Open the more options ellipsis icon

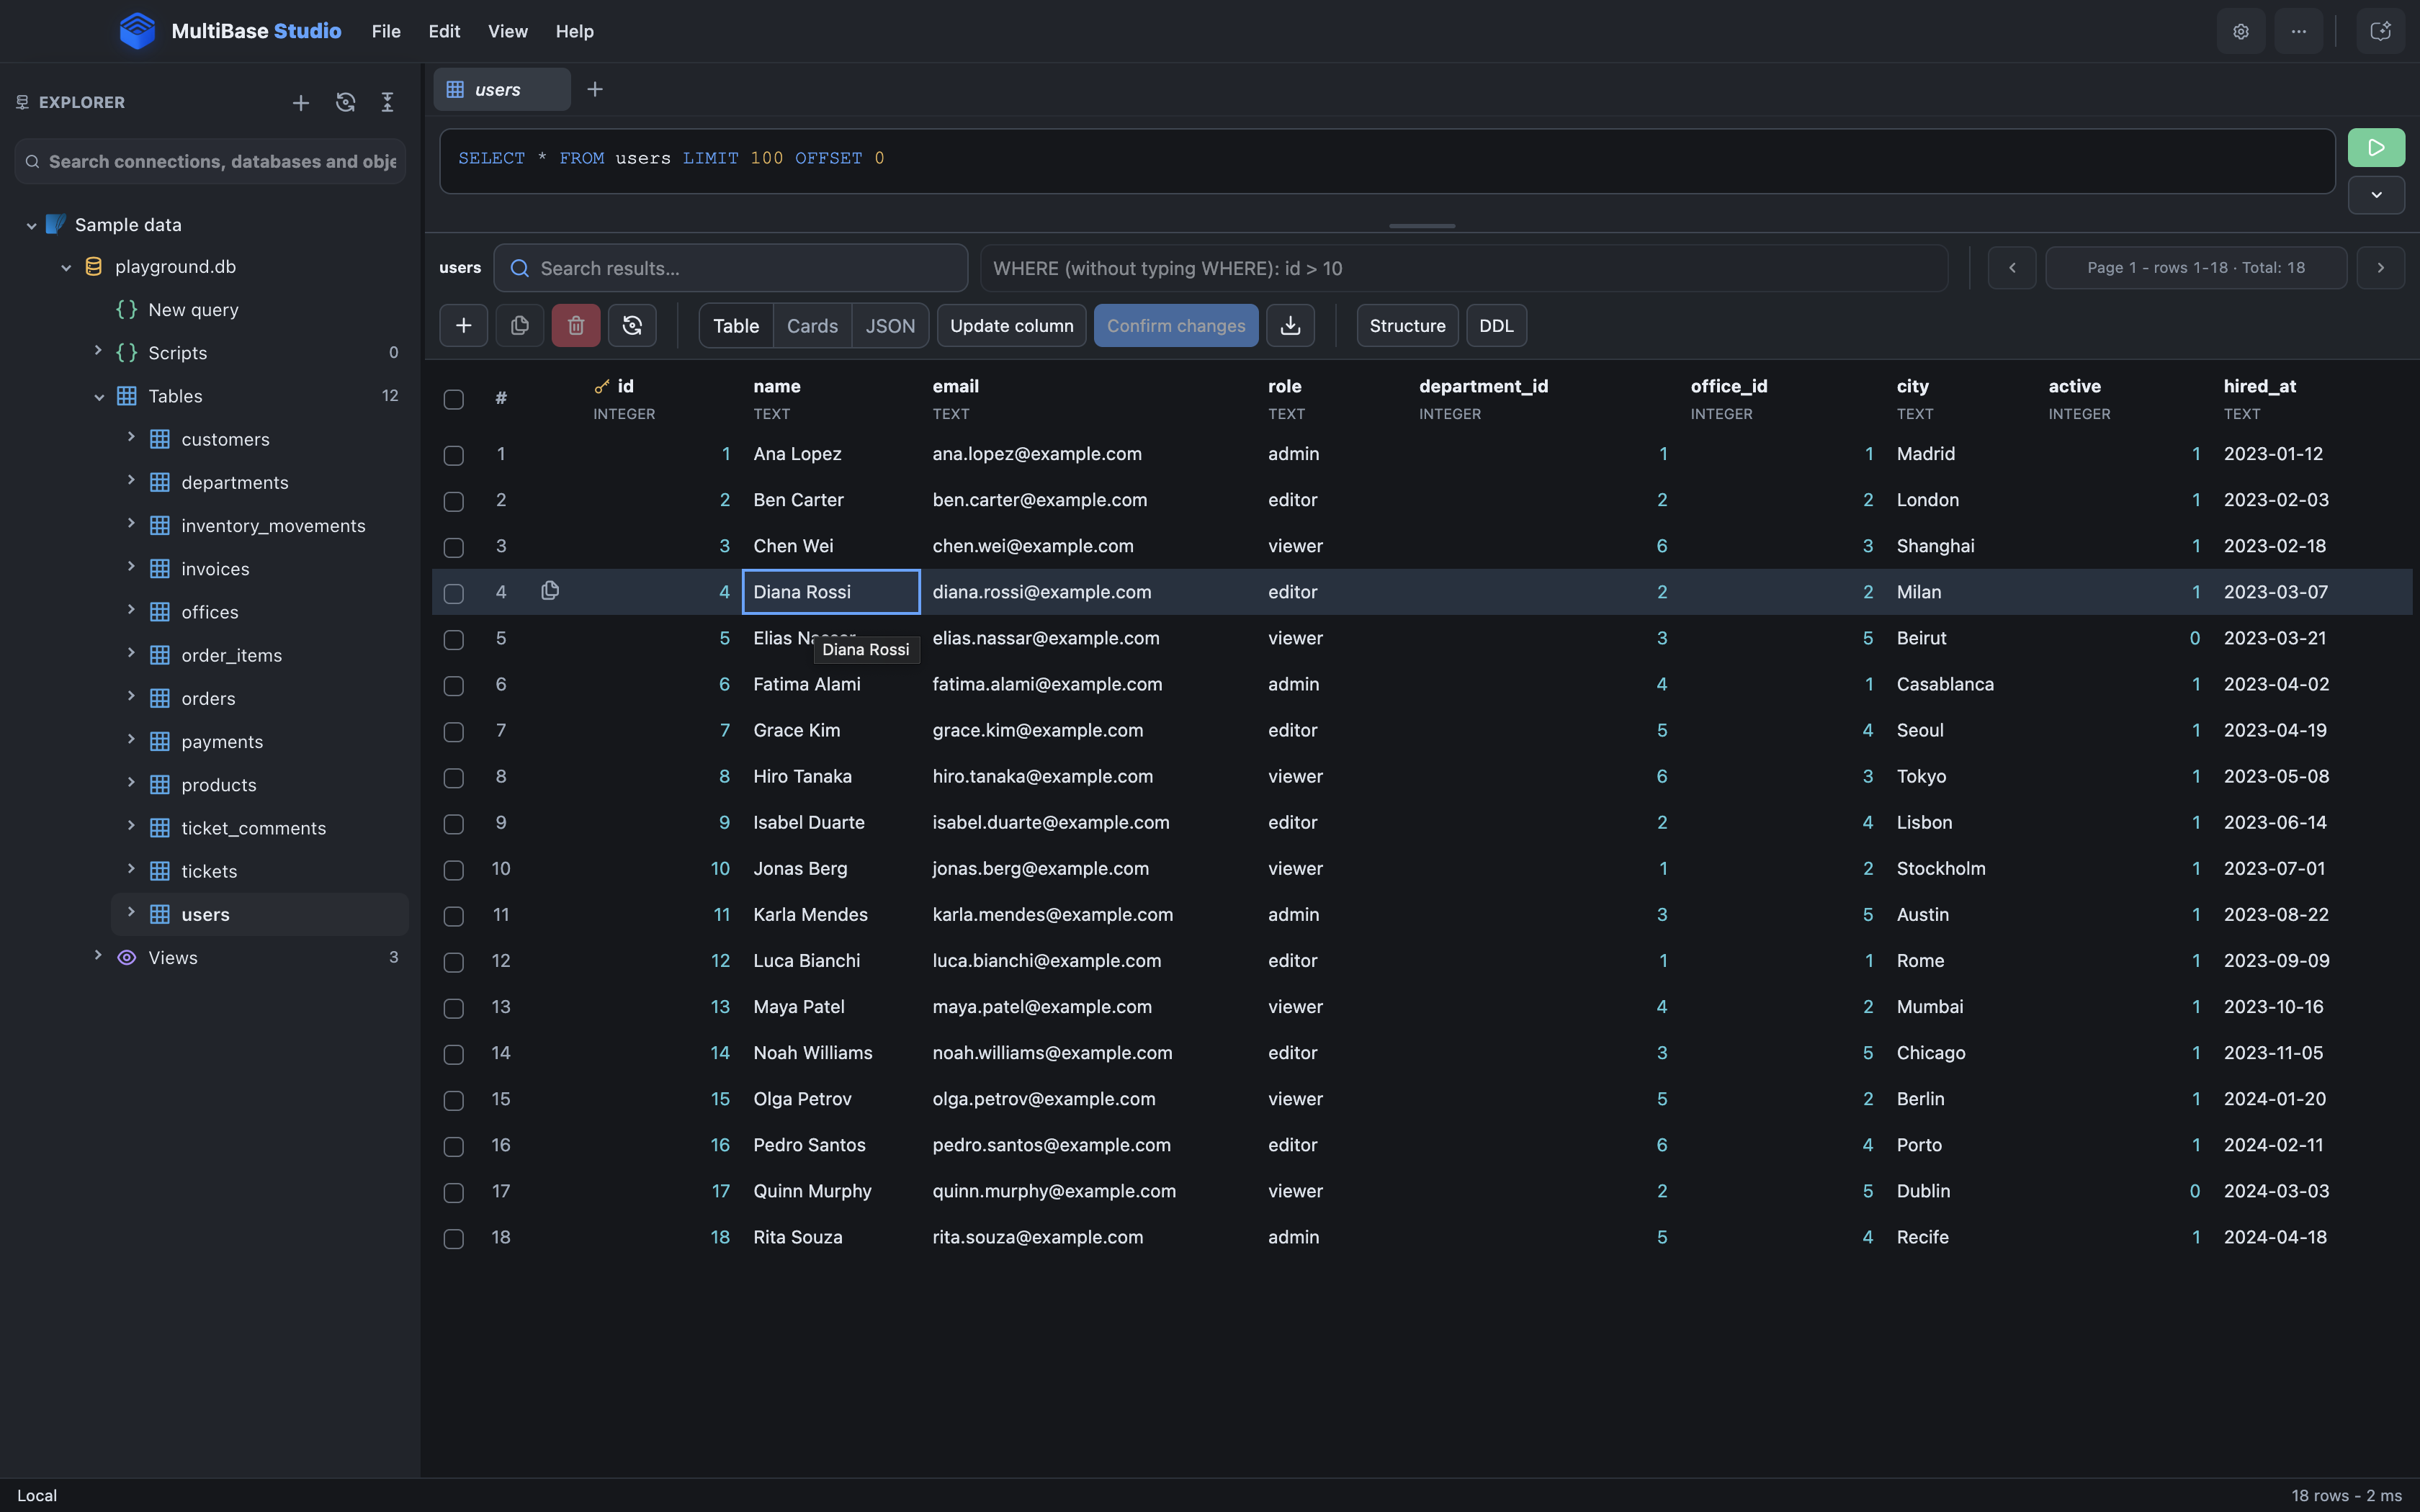(2299, 31)
